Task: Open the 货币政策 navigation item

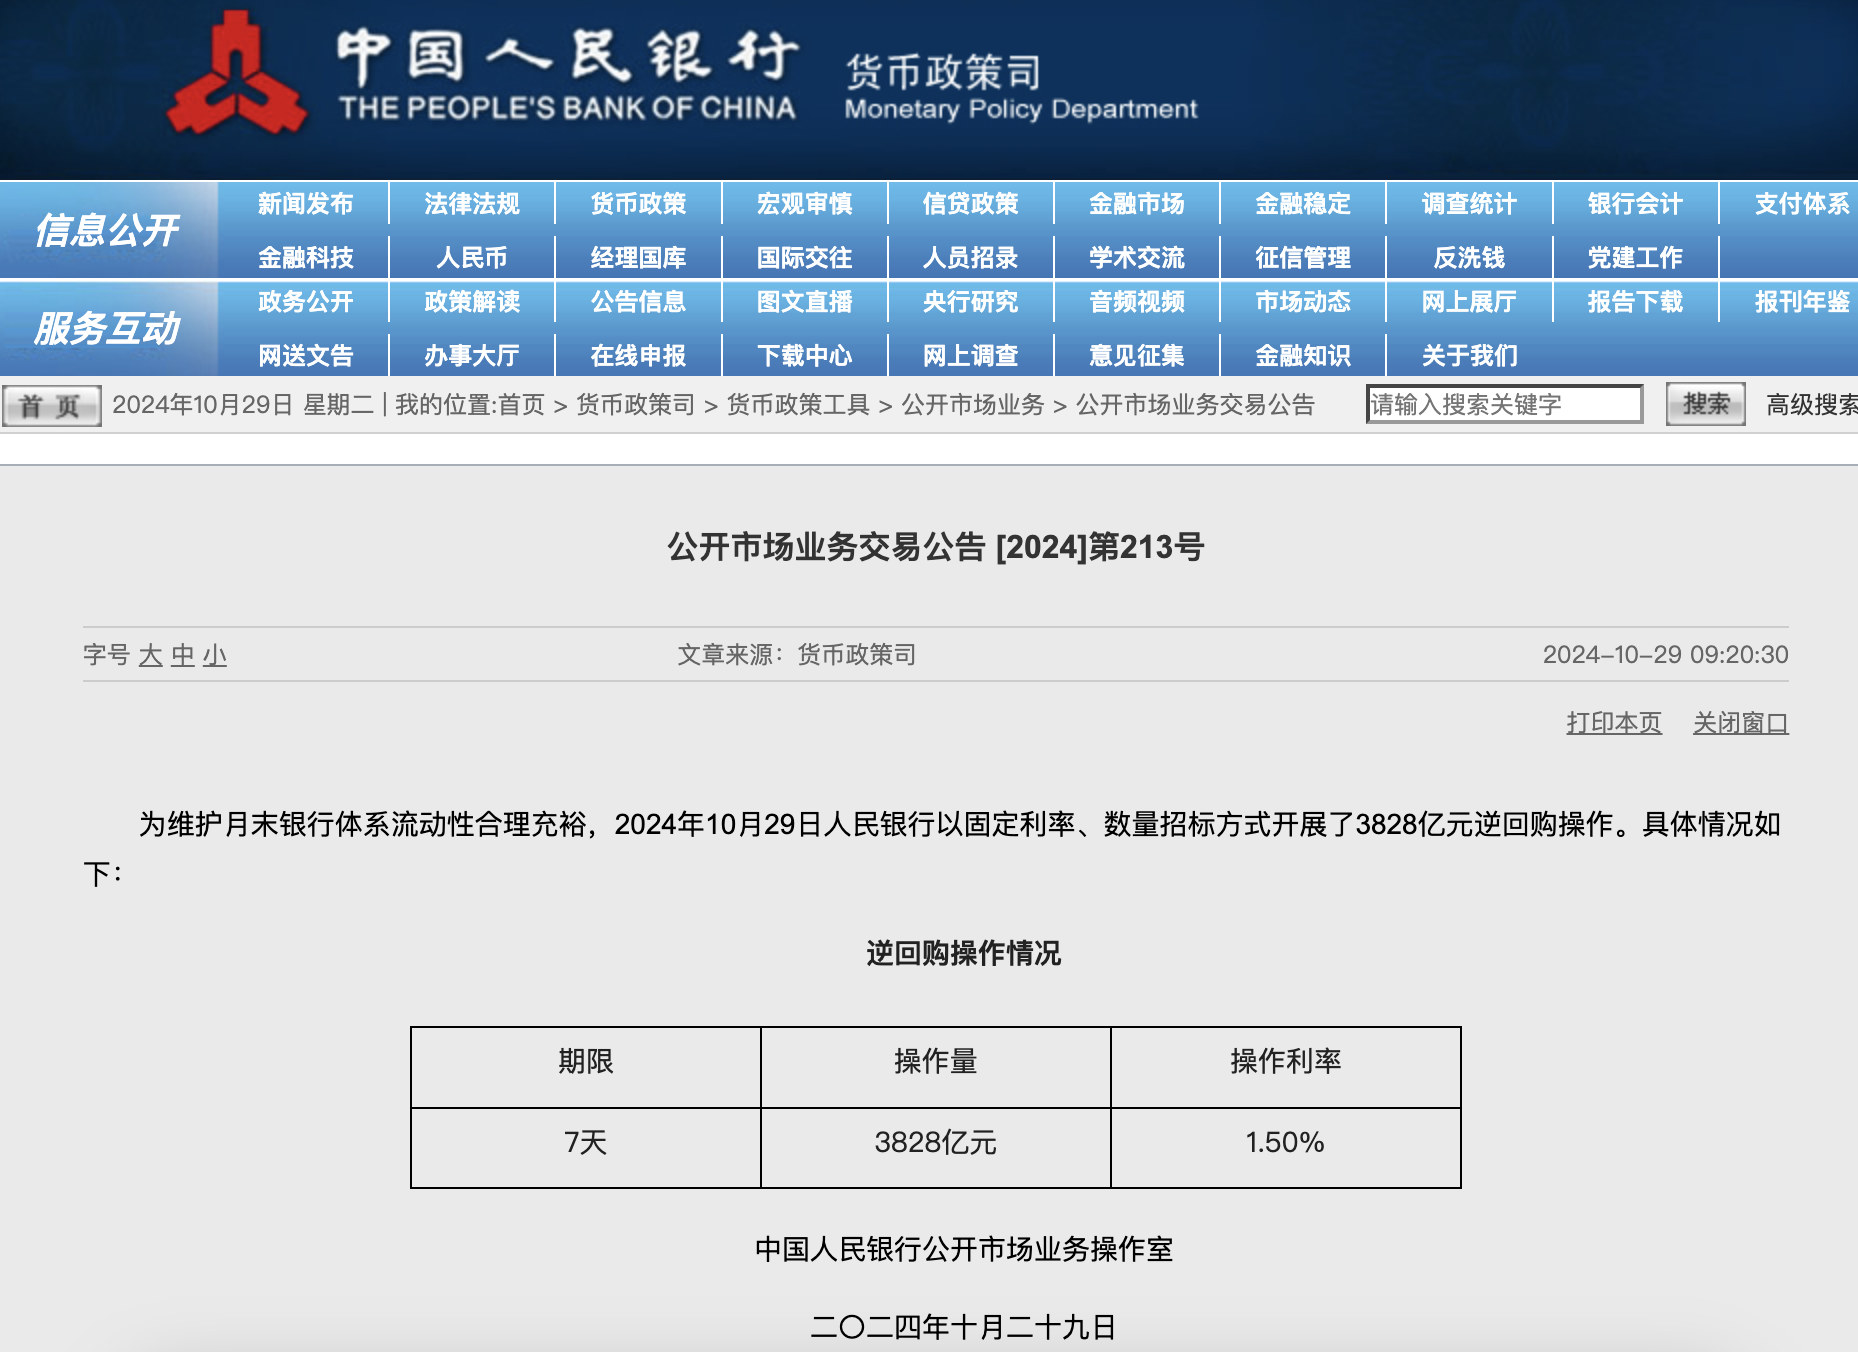Action: (x=638, y=204)
